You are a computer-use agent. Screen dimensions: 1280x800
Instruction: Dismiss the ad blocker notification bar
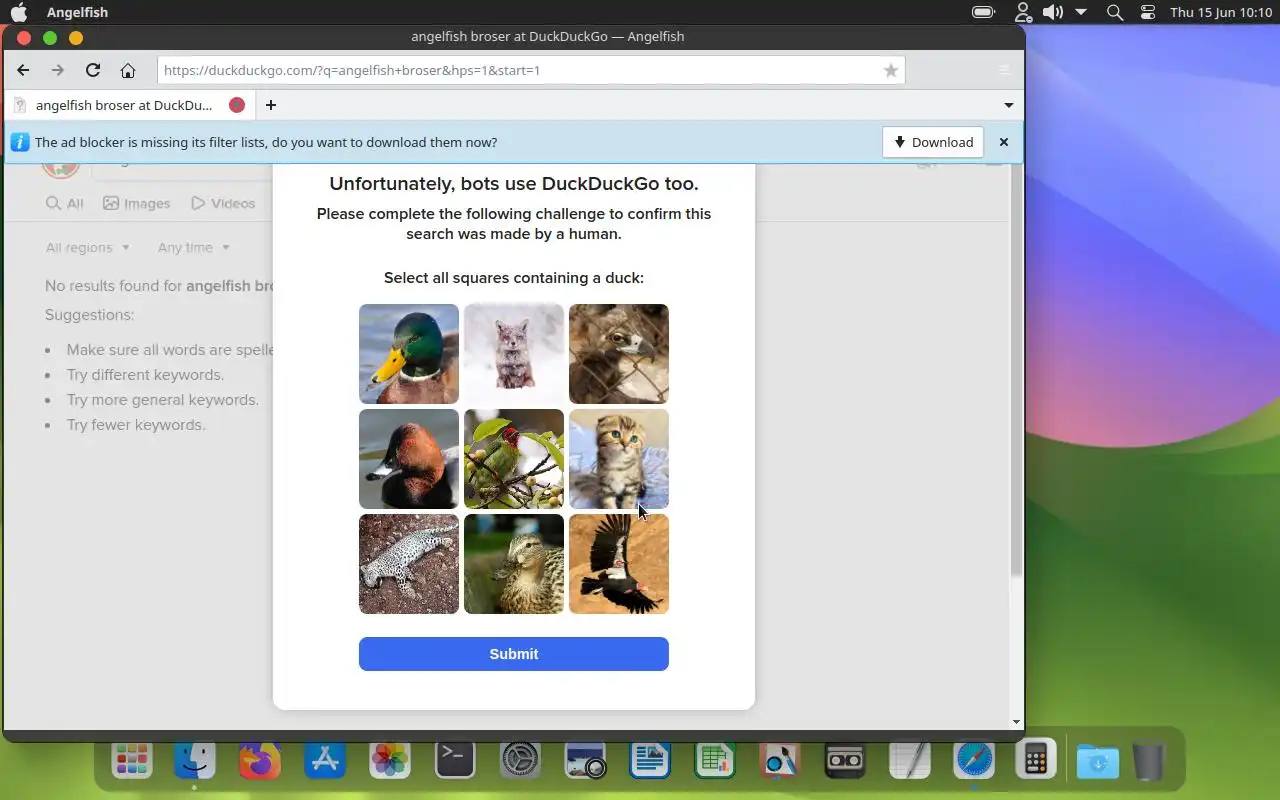click(1004, 142)
